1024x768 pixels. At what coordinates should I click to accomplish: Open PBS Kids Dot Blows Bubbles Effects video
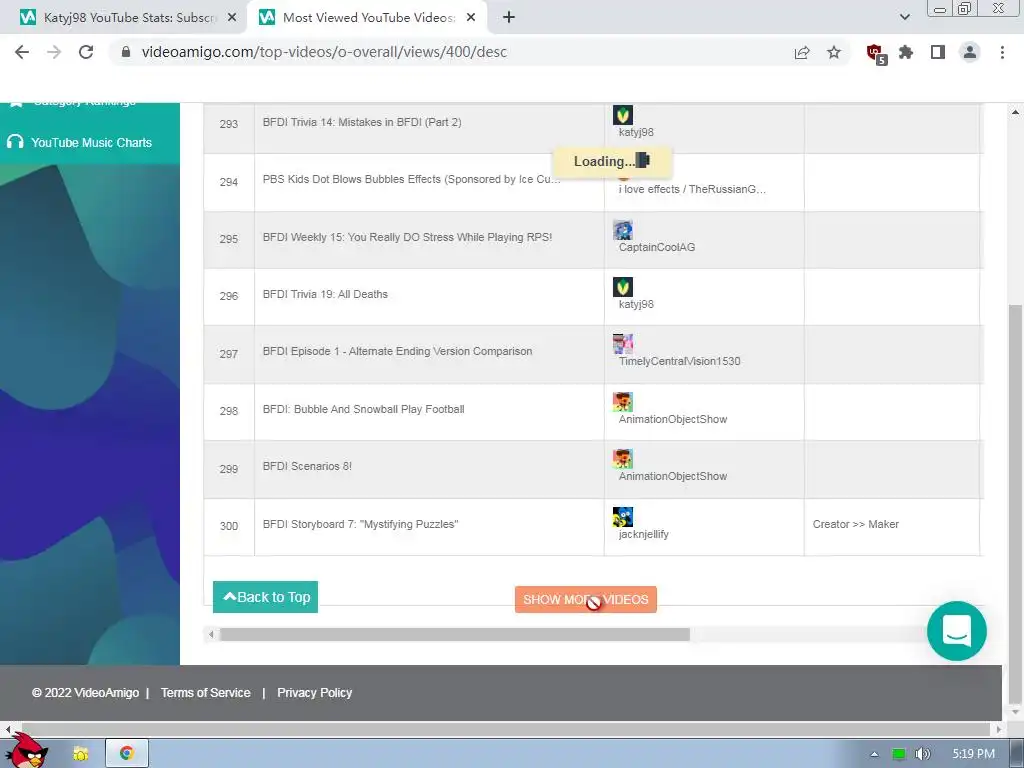point(411,180)
